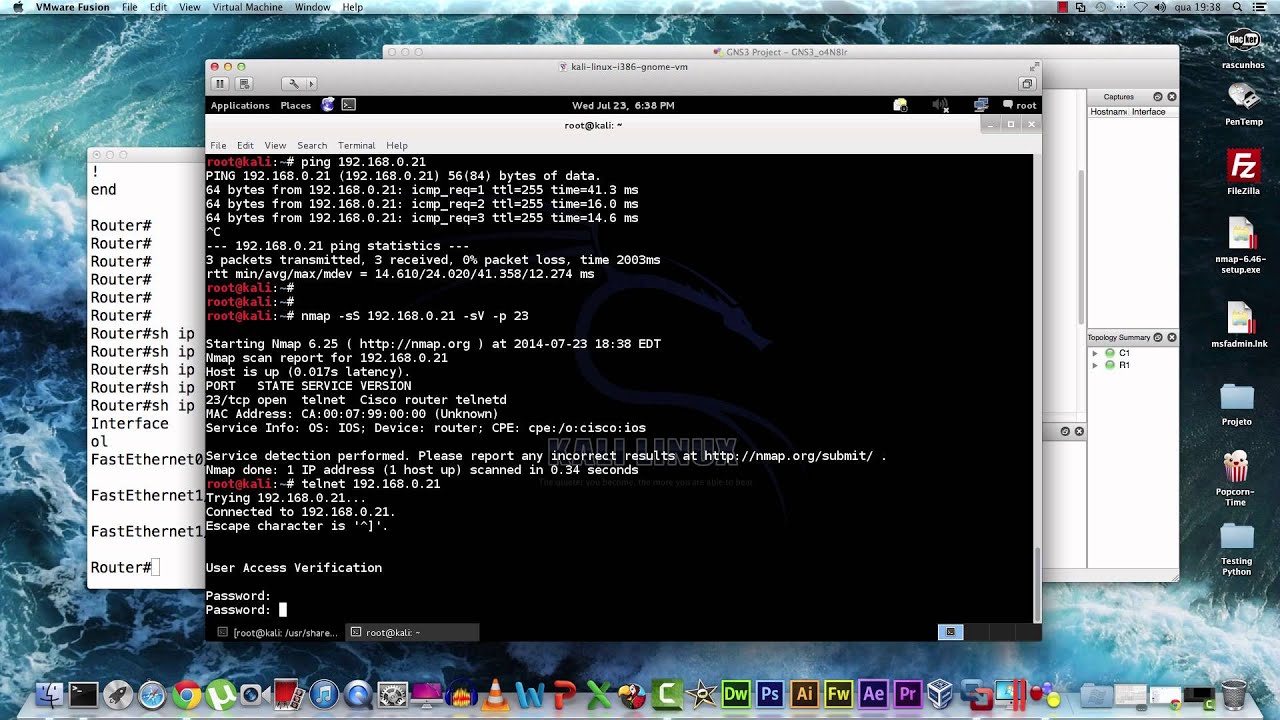Viewport: 1280px width, 720px height.
Task: Open the rascunhos desktop icon
Action: [x=1243, y=48]
